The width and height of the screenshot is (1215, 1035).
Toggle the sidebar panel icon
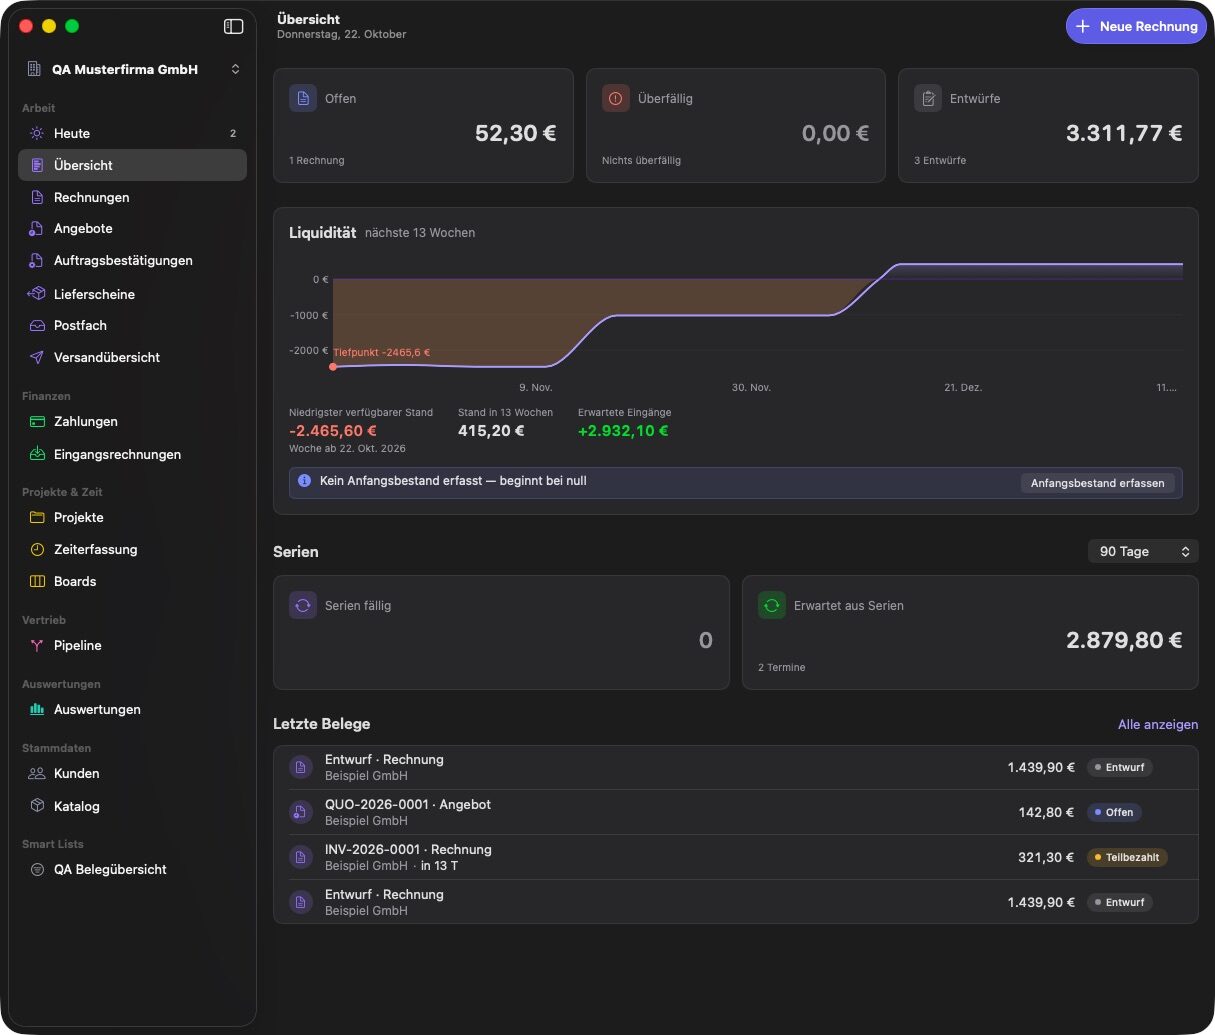(233, 26)
